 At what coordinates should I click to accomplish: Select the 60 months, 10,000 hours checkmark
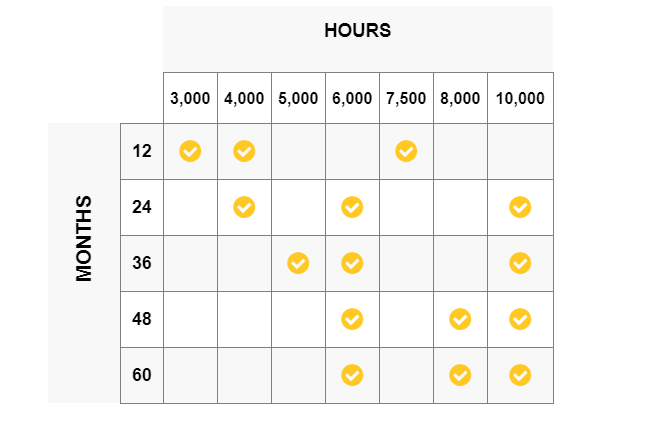pos(520,375)
